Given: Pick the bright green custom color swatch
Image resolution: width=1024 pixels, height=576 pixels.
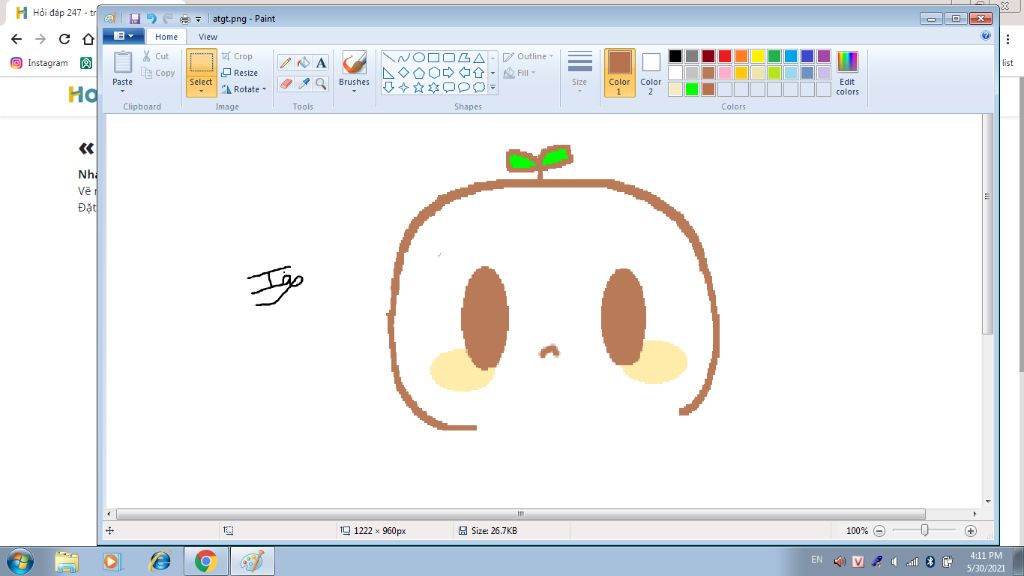Looking at the screenshot, I should point(692,89).
